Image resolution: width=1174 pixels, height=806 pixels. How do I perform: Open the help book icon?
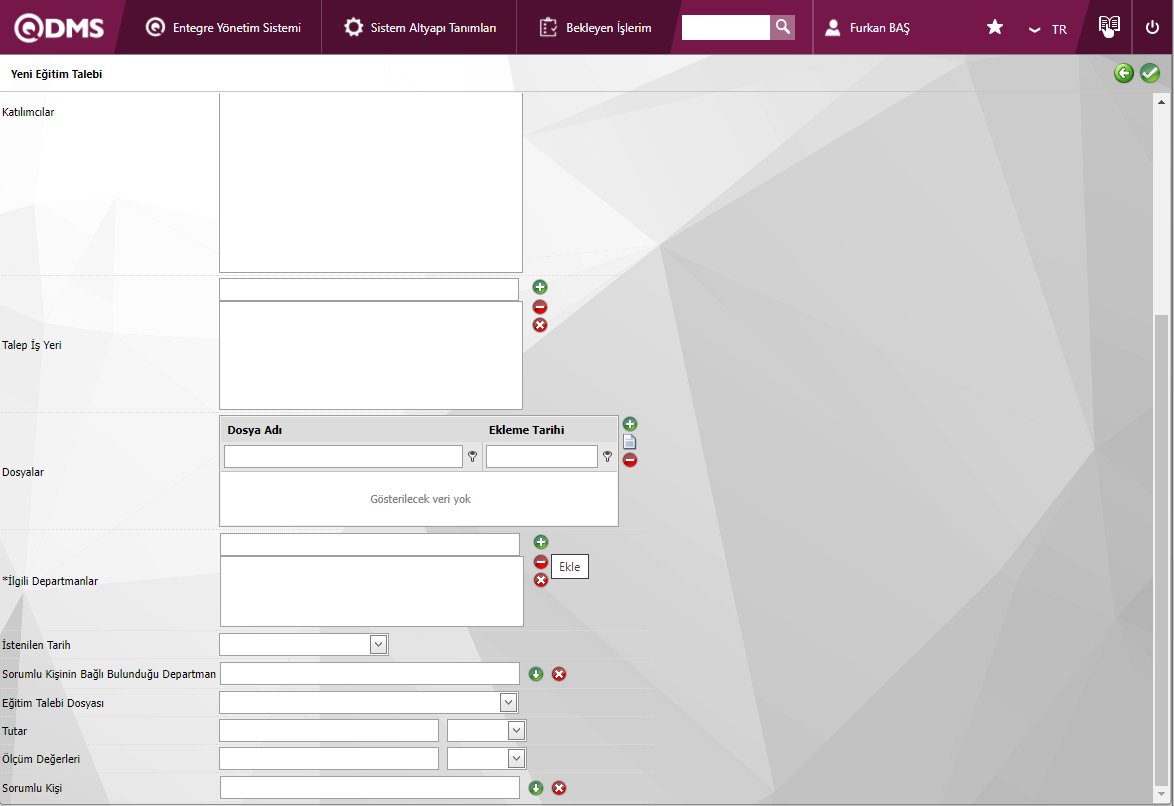point(1109,26)
